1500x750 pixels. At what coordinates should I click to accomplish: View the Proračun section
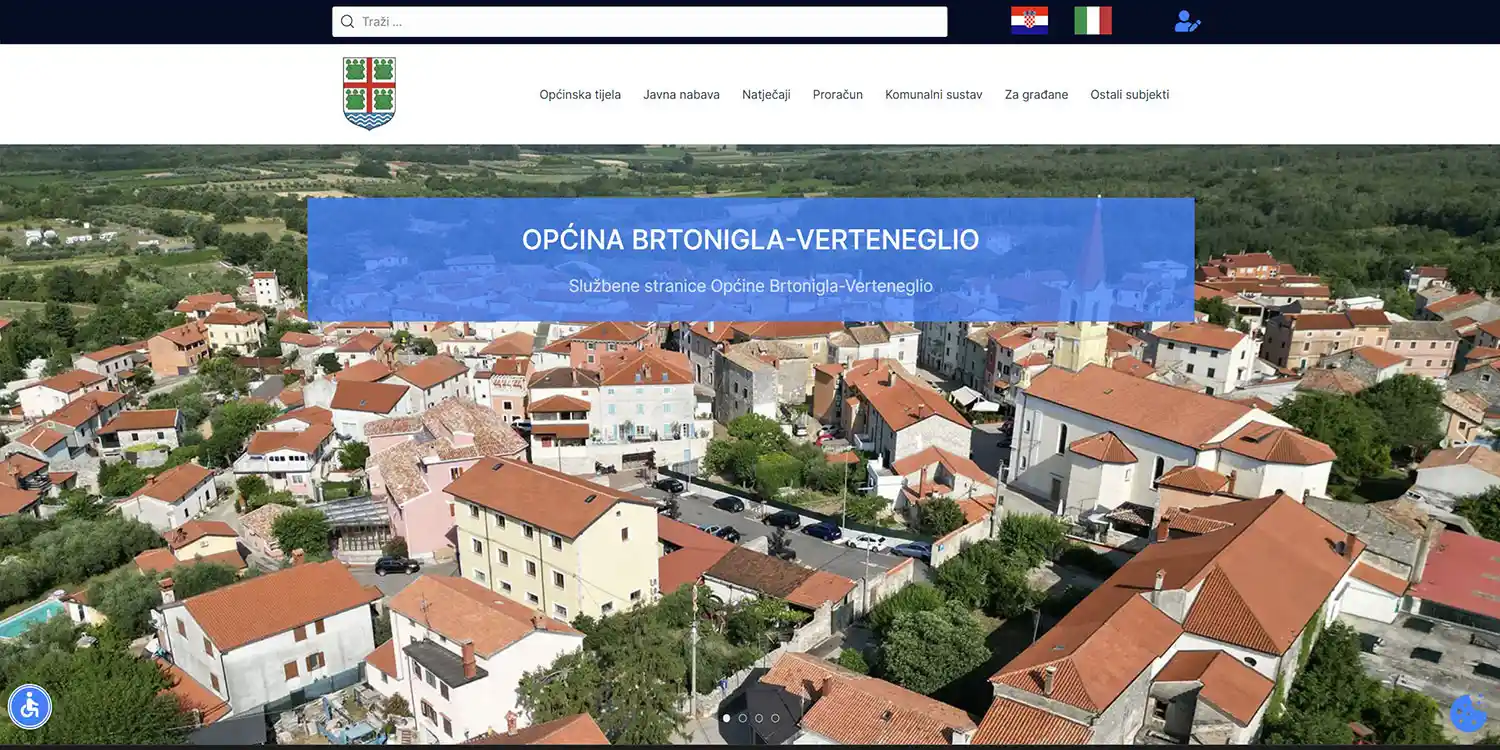(x=837, y=94)
